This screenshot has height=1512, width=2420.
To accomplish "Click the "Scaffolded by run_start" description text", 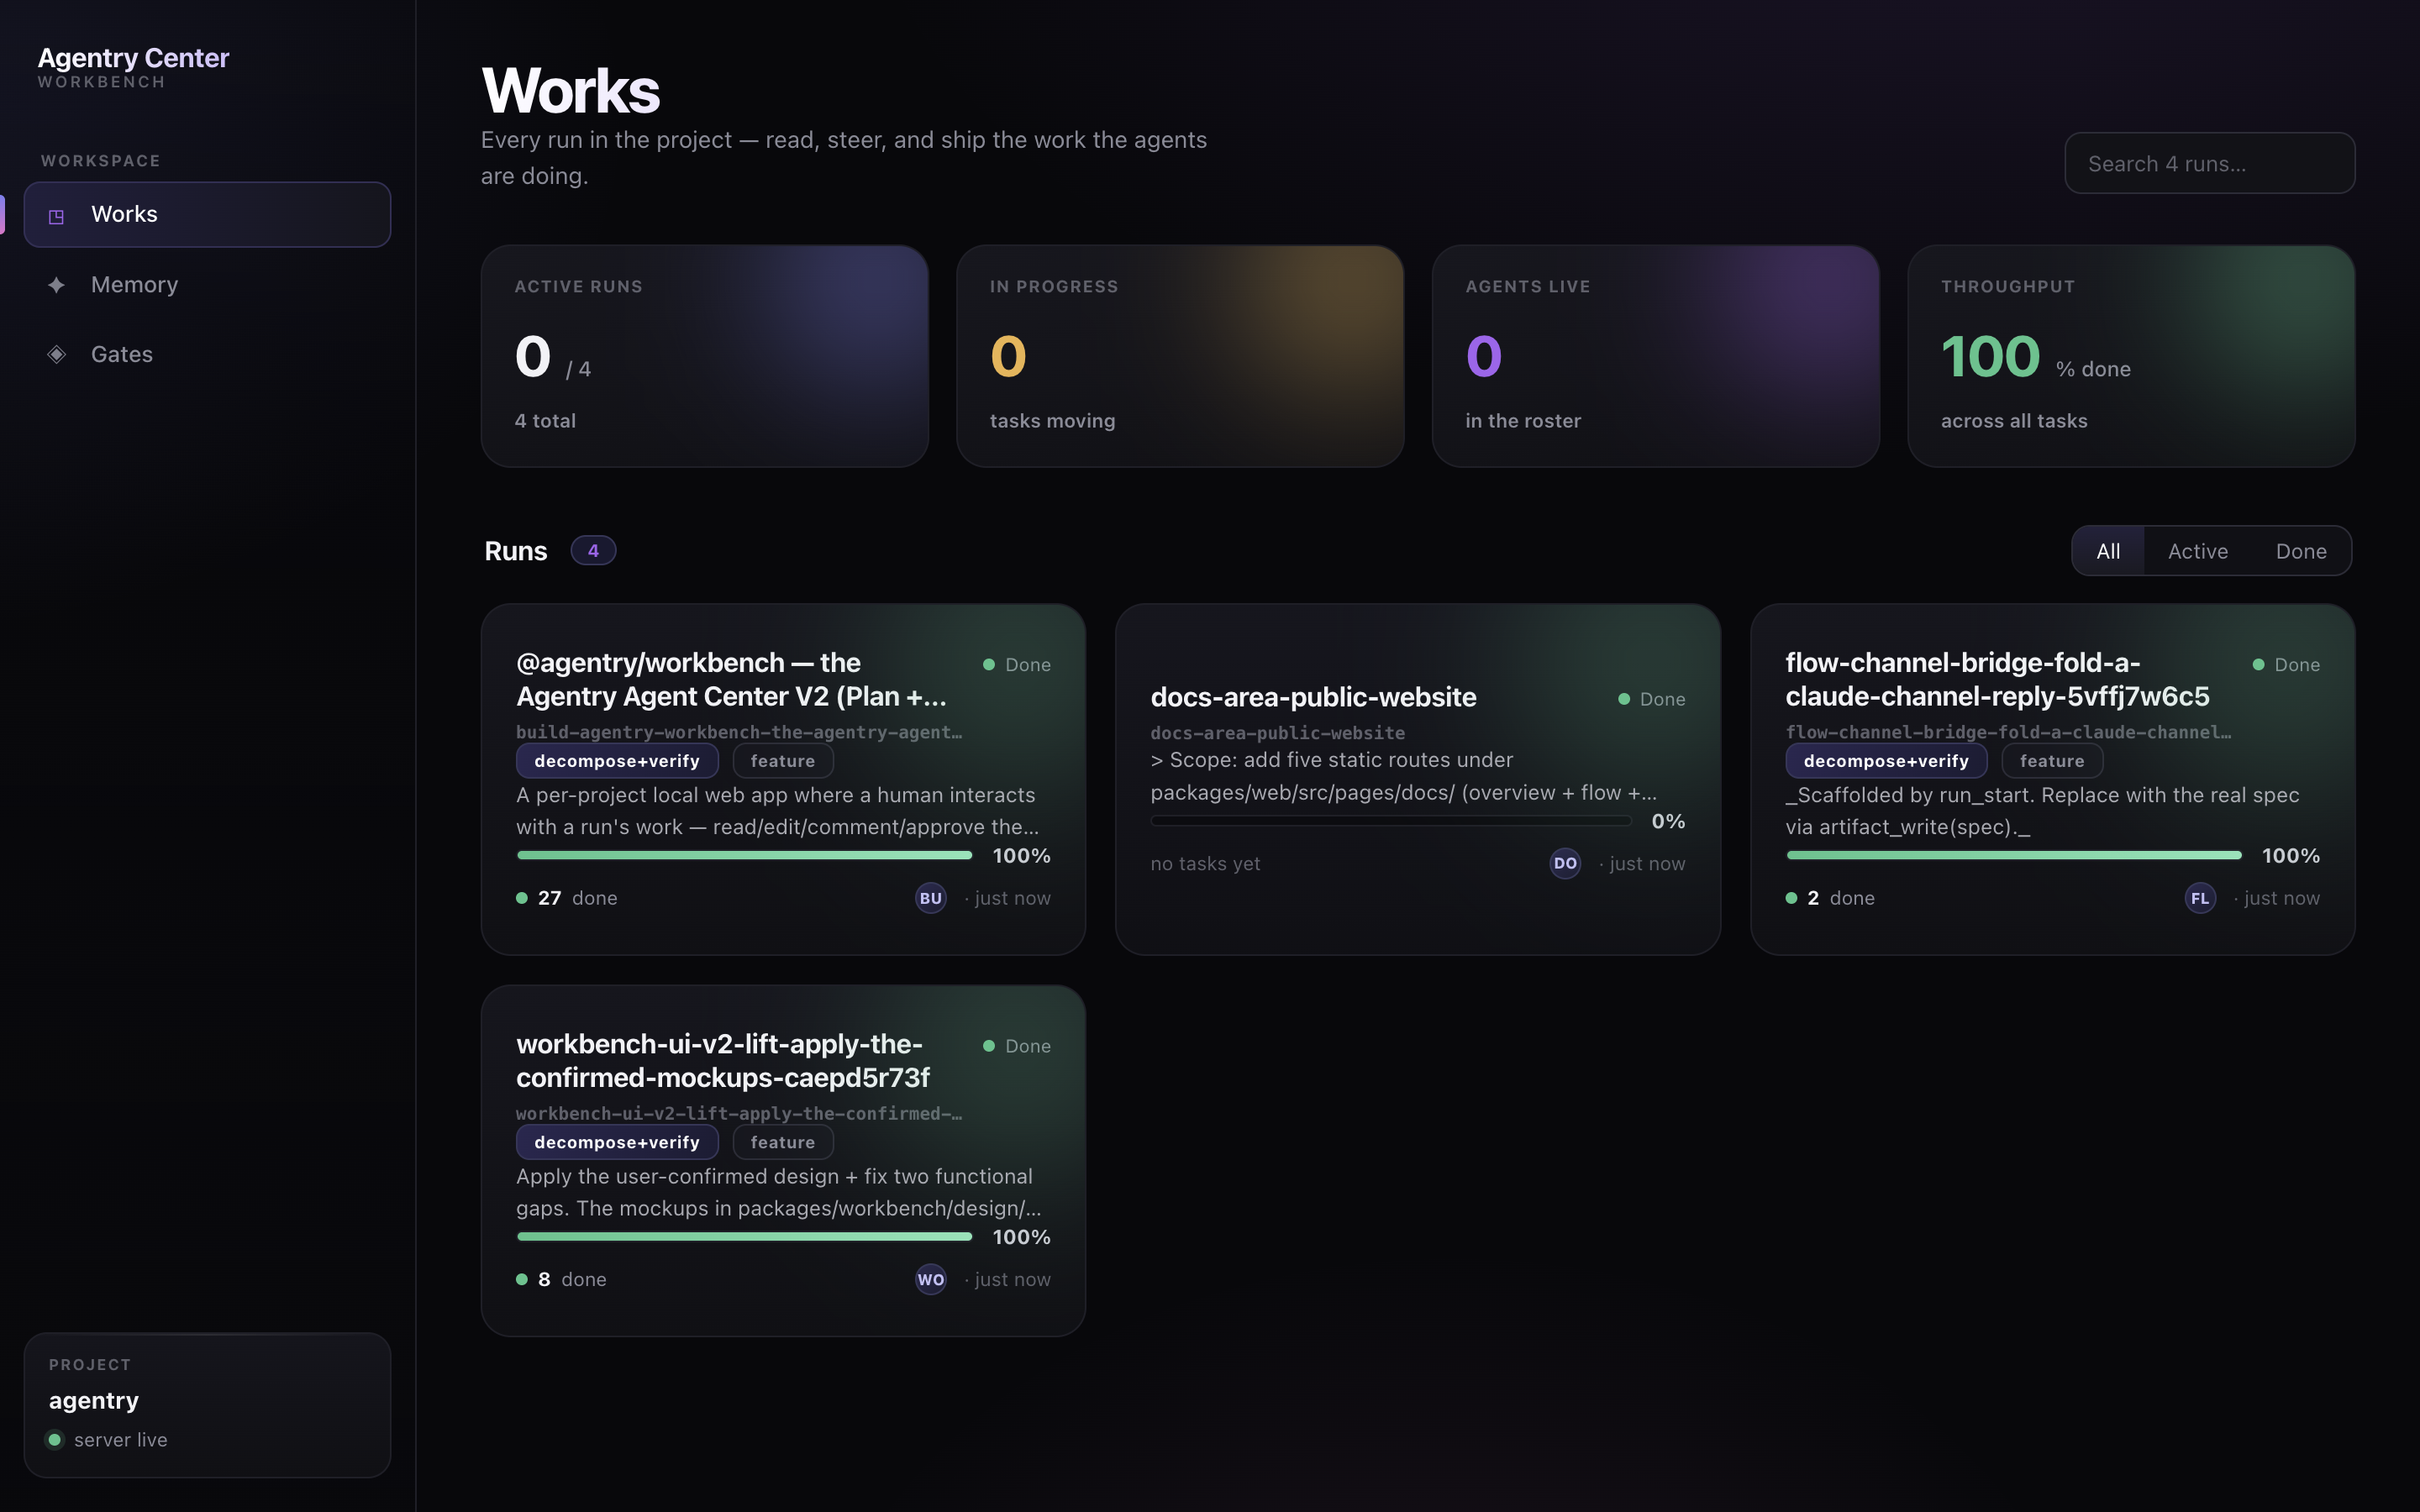I will [2042, 811].
